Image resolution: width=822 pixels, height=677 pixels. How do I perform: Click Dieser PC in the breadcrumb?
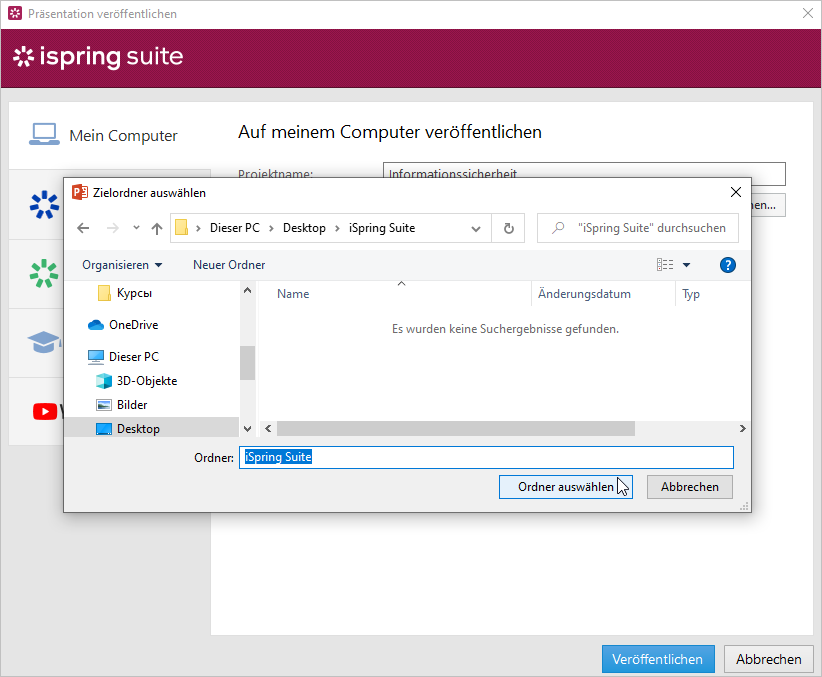(234, 228)
